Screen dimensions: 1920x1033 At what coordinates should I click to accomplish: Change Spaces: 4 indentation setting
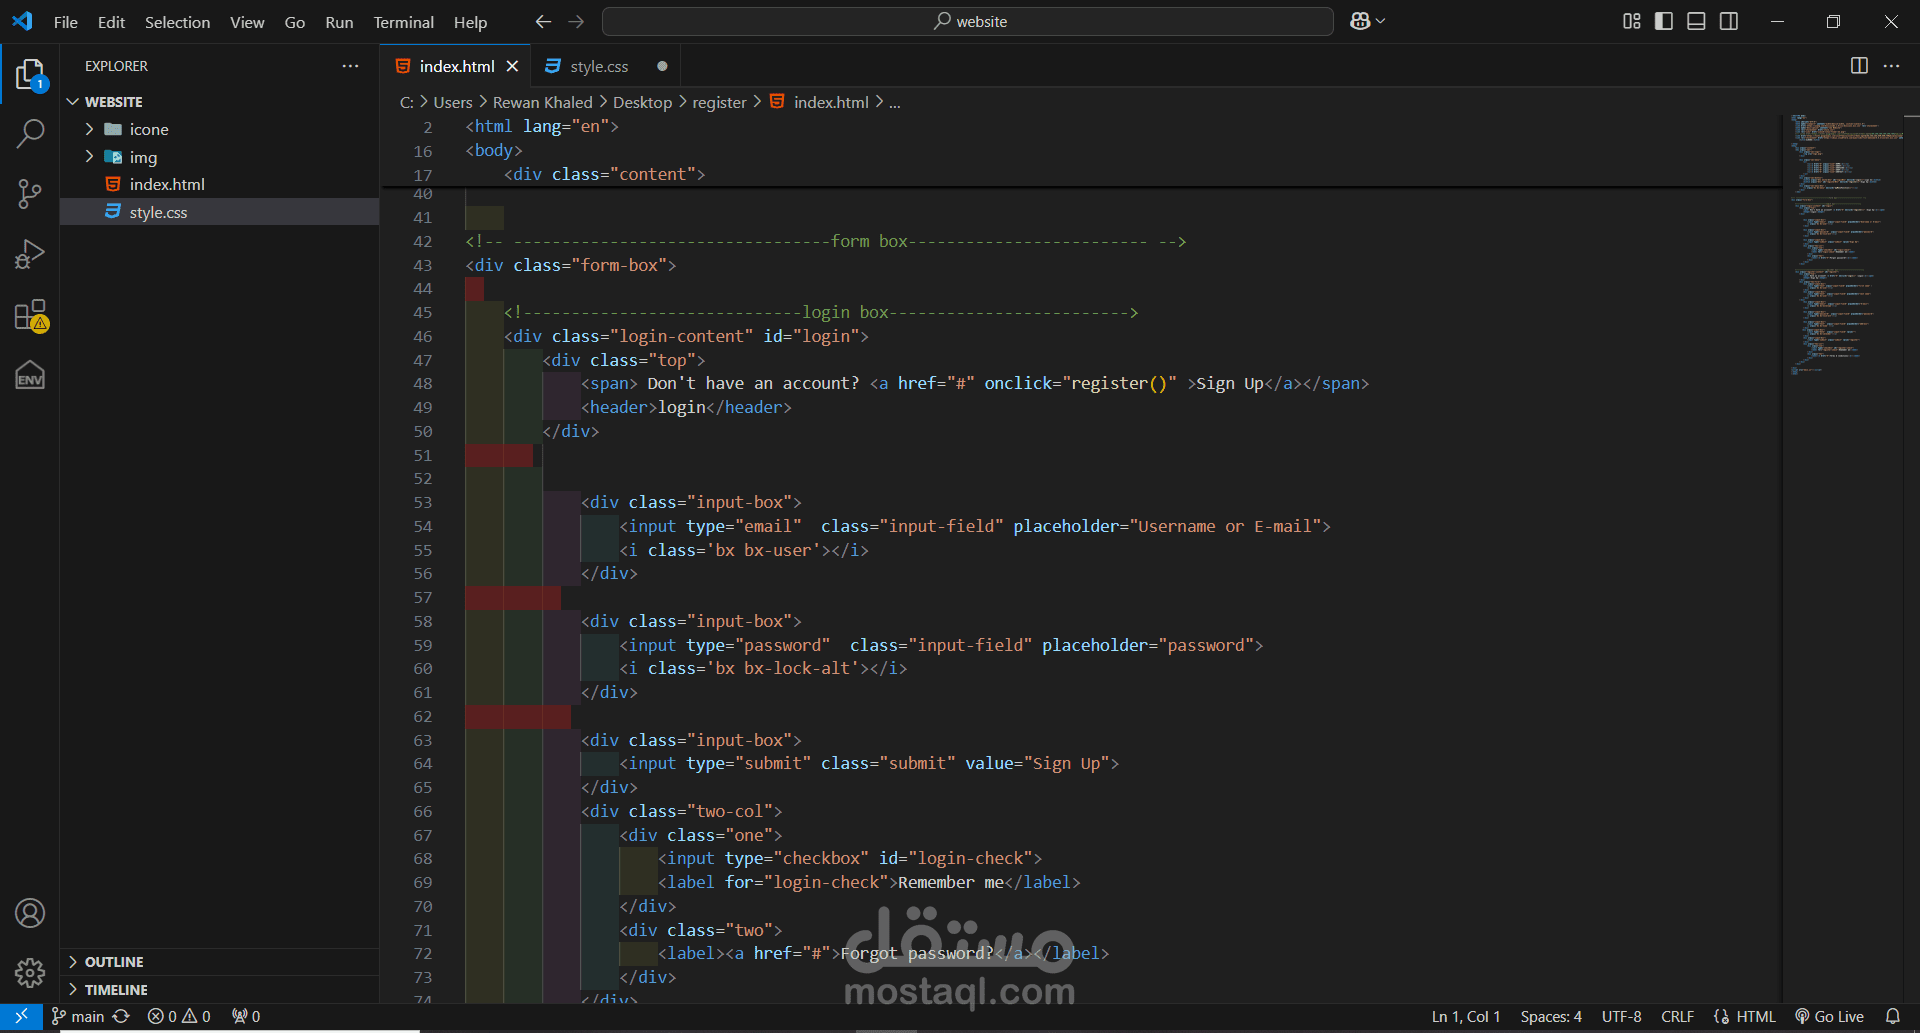1551,1016
